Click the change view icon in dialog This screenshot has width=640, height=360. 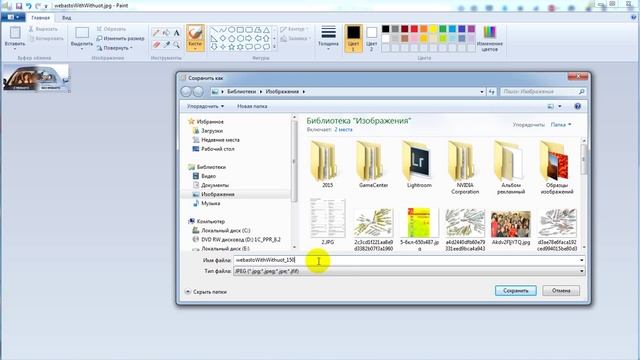pyautogui.click(x=551, y=107)
